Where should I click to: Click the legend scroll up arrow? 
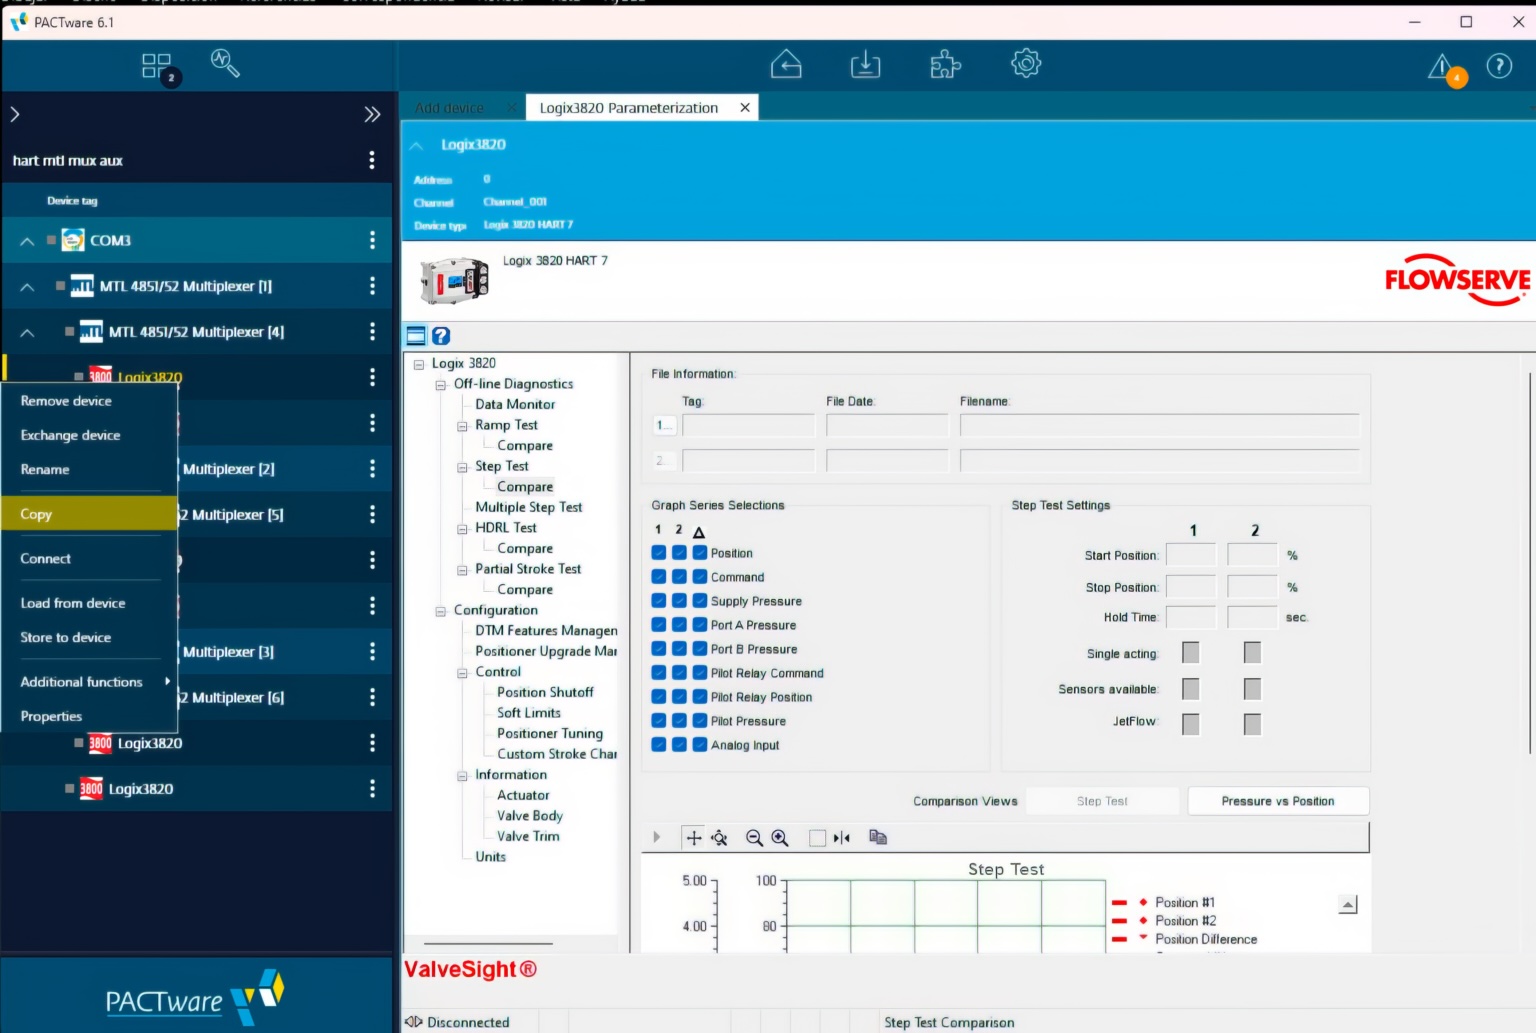pos(1348,904)
